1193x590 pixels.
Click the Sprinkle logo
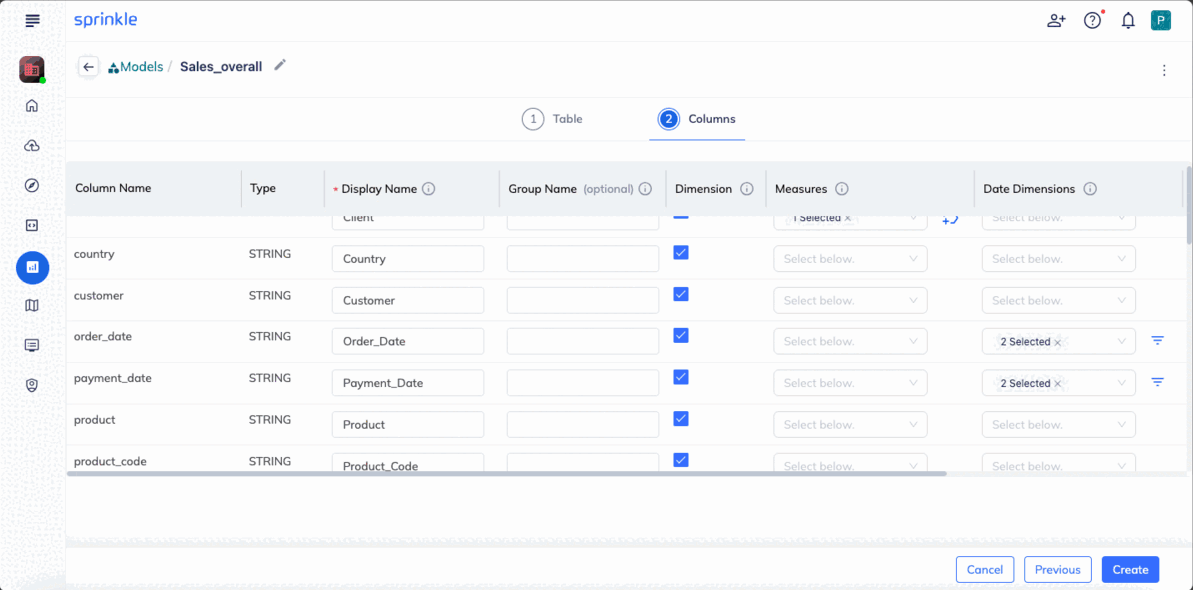[106, 21]
